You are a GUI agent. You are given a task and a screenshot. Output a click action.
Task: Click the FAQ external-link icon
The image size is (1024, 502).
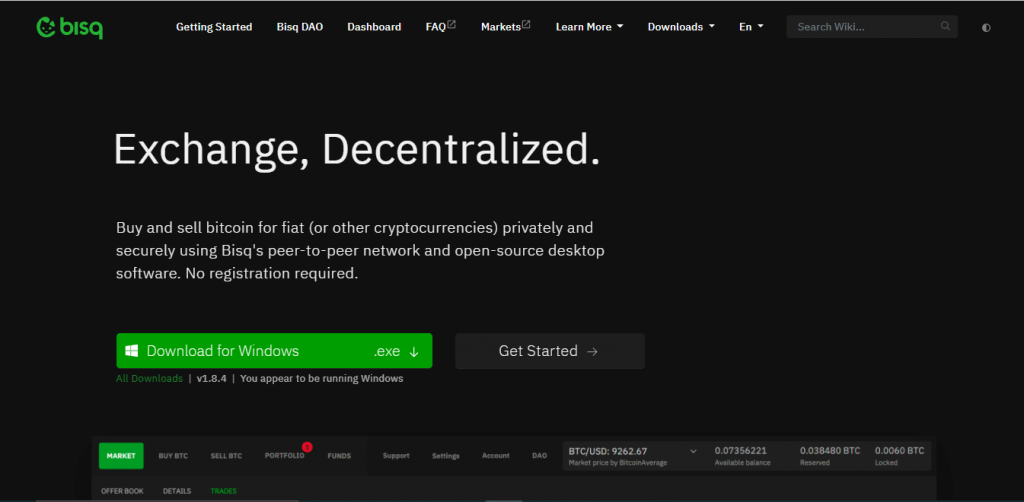click(x=452, y=25)
